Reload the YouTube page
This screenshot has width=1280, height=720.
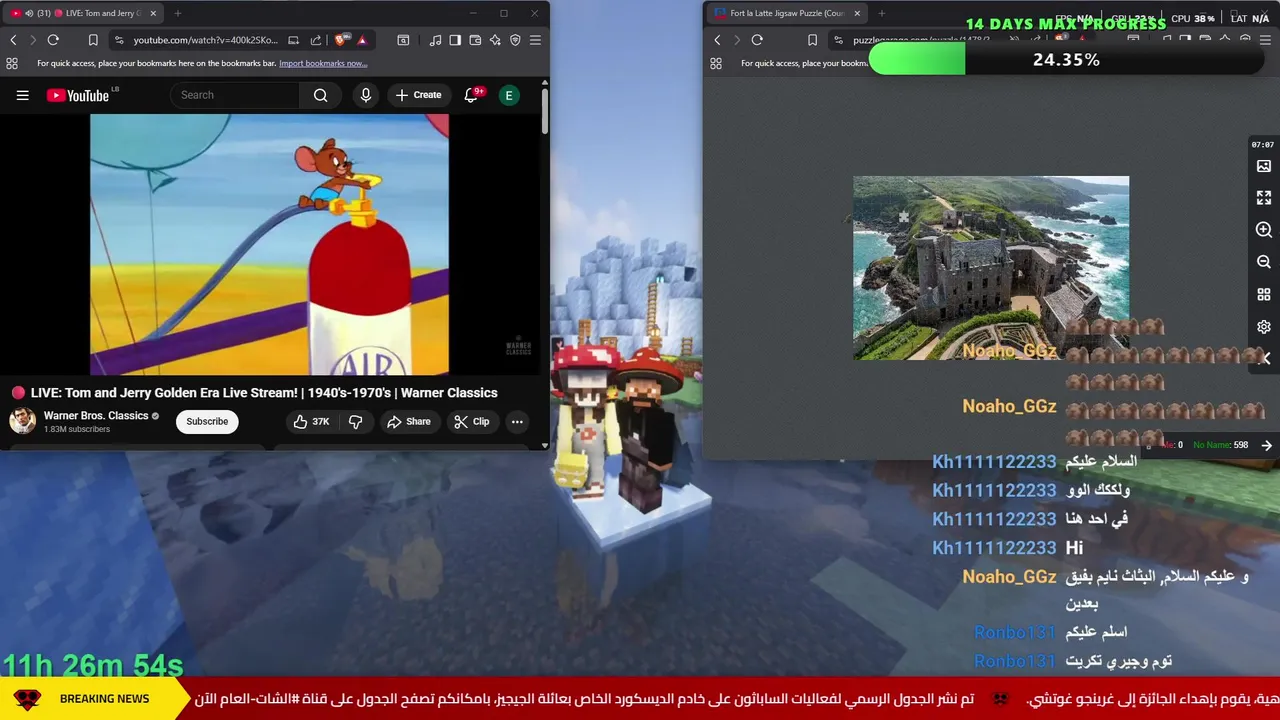53,40
